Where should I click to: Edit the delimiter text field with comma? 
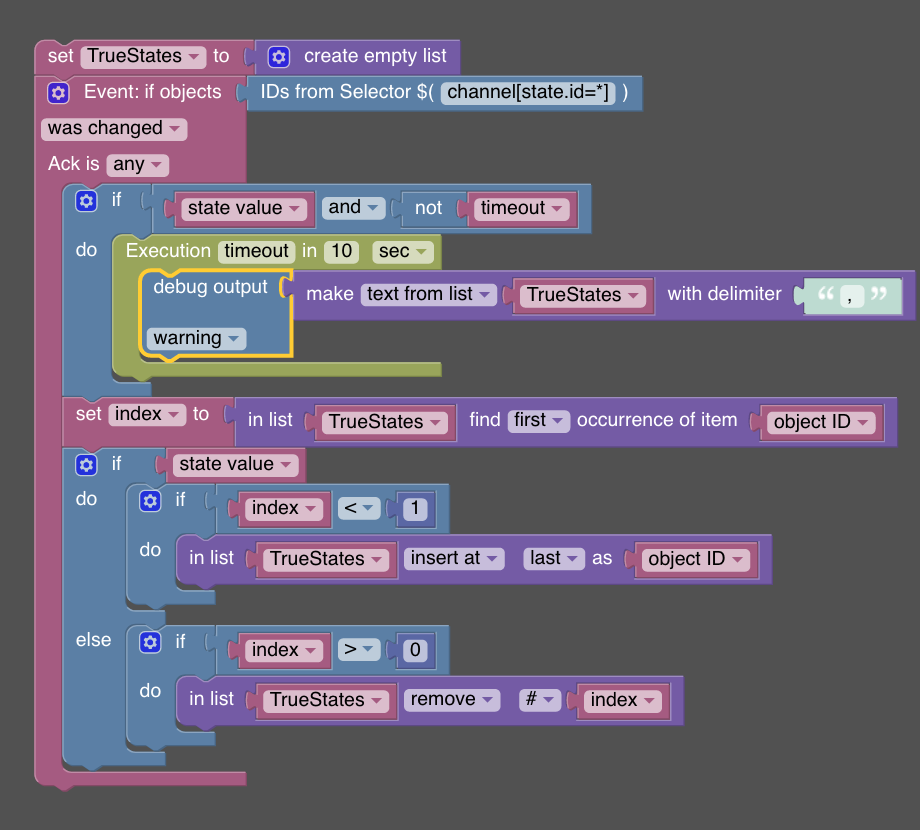[851, 296]
